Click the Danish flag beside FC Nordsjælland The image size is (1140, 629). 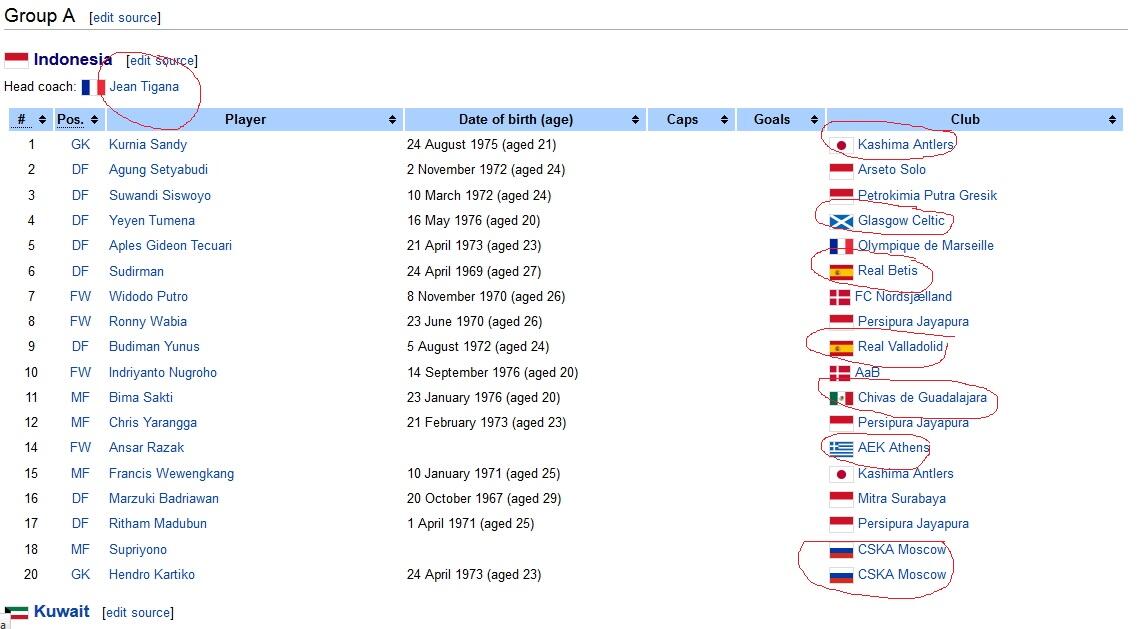tap(839, 297)
